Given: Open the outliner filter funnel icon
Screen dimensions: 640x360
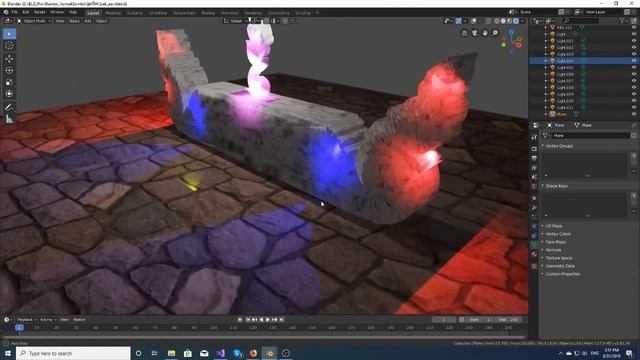Looking at the screenshot, I should (623, 20).
